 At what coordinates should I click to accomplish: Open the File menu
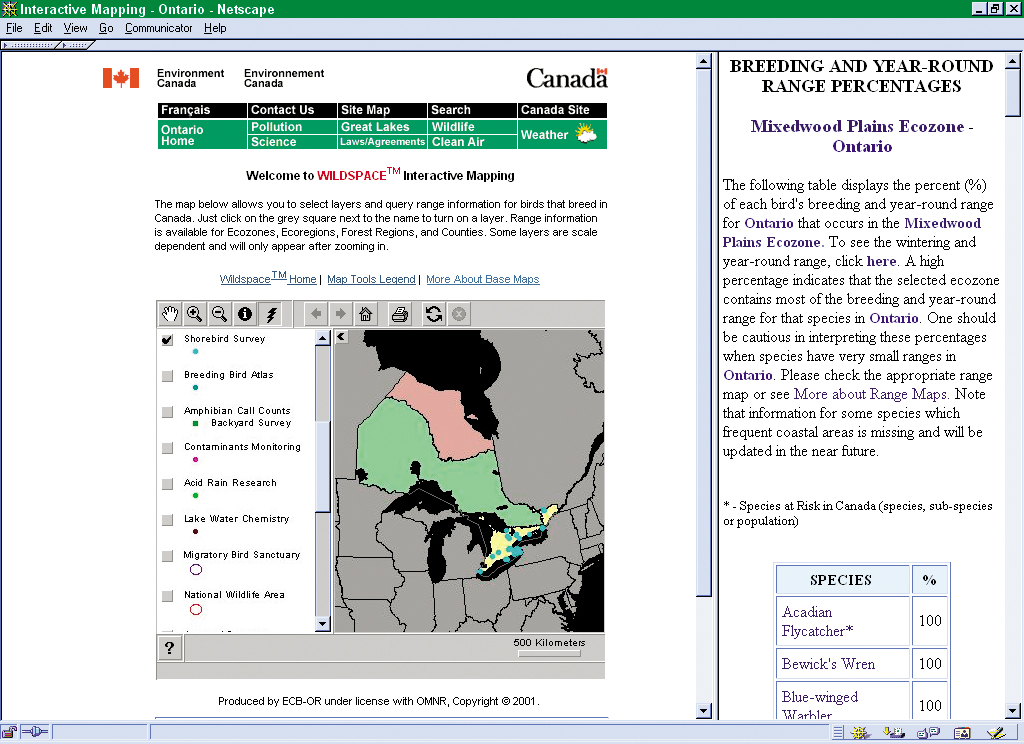14,28
